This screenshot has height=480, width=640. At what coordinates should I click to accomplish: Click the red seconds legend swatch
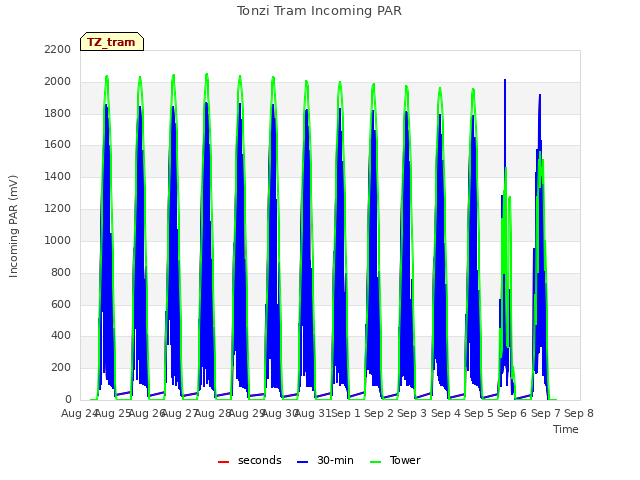point(224,462)
